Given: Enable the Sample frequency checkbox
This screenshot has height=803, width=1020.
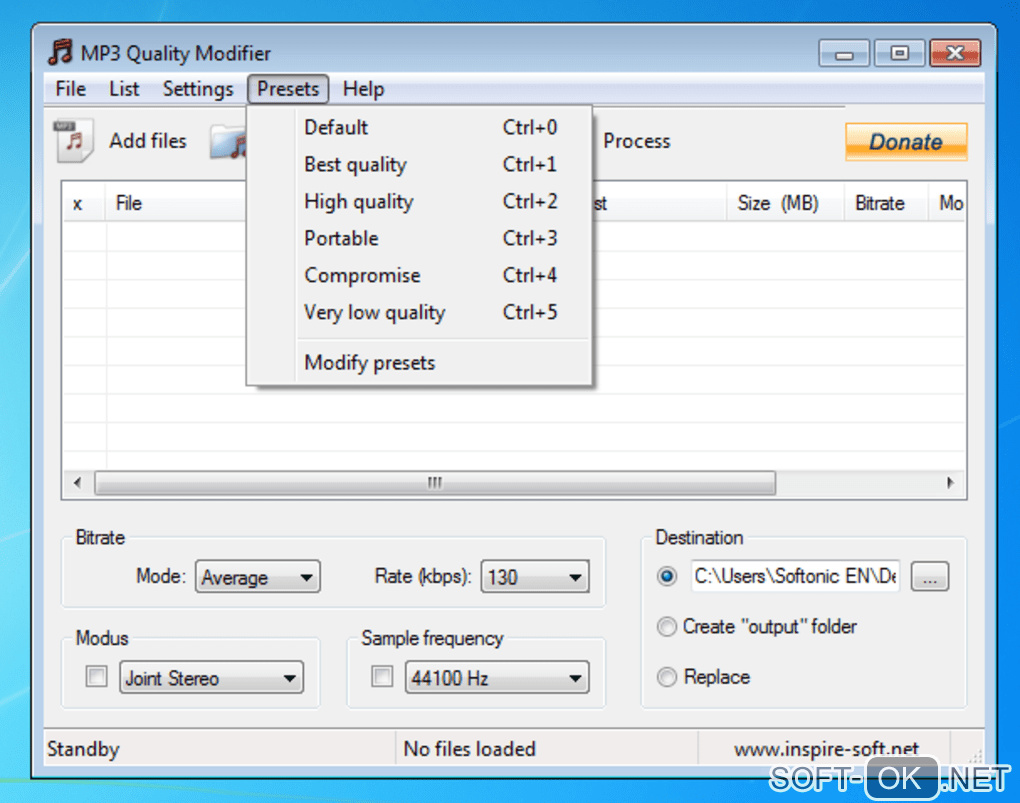Looking at the screenshot, I should pyautogui.click(x=382, y=677).
